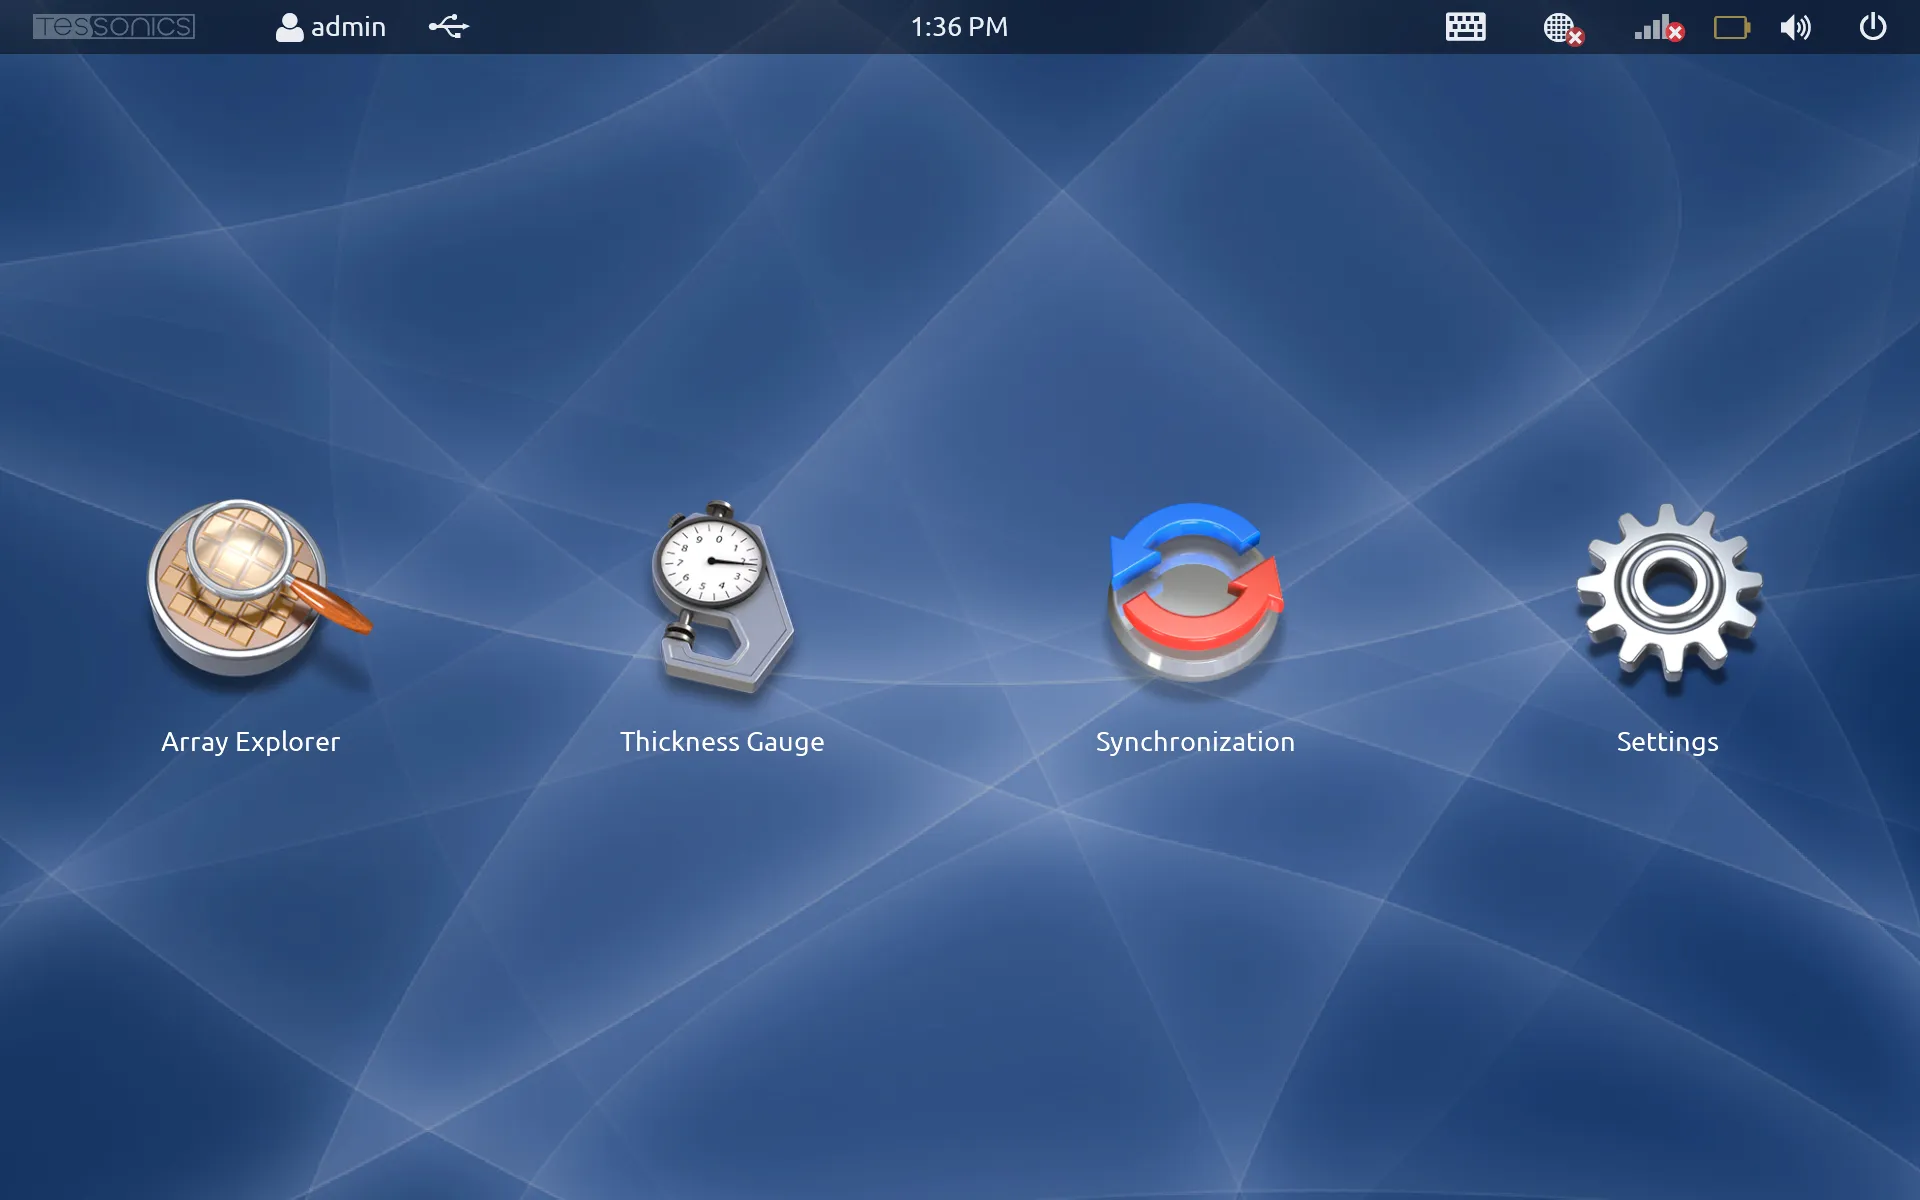Select the Thickness Gauge text label

[722, 741]
